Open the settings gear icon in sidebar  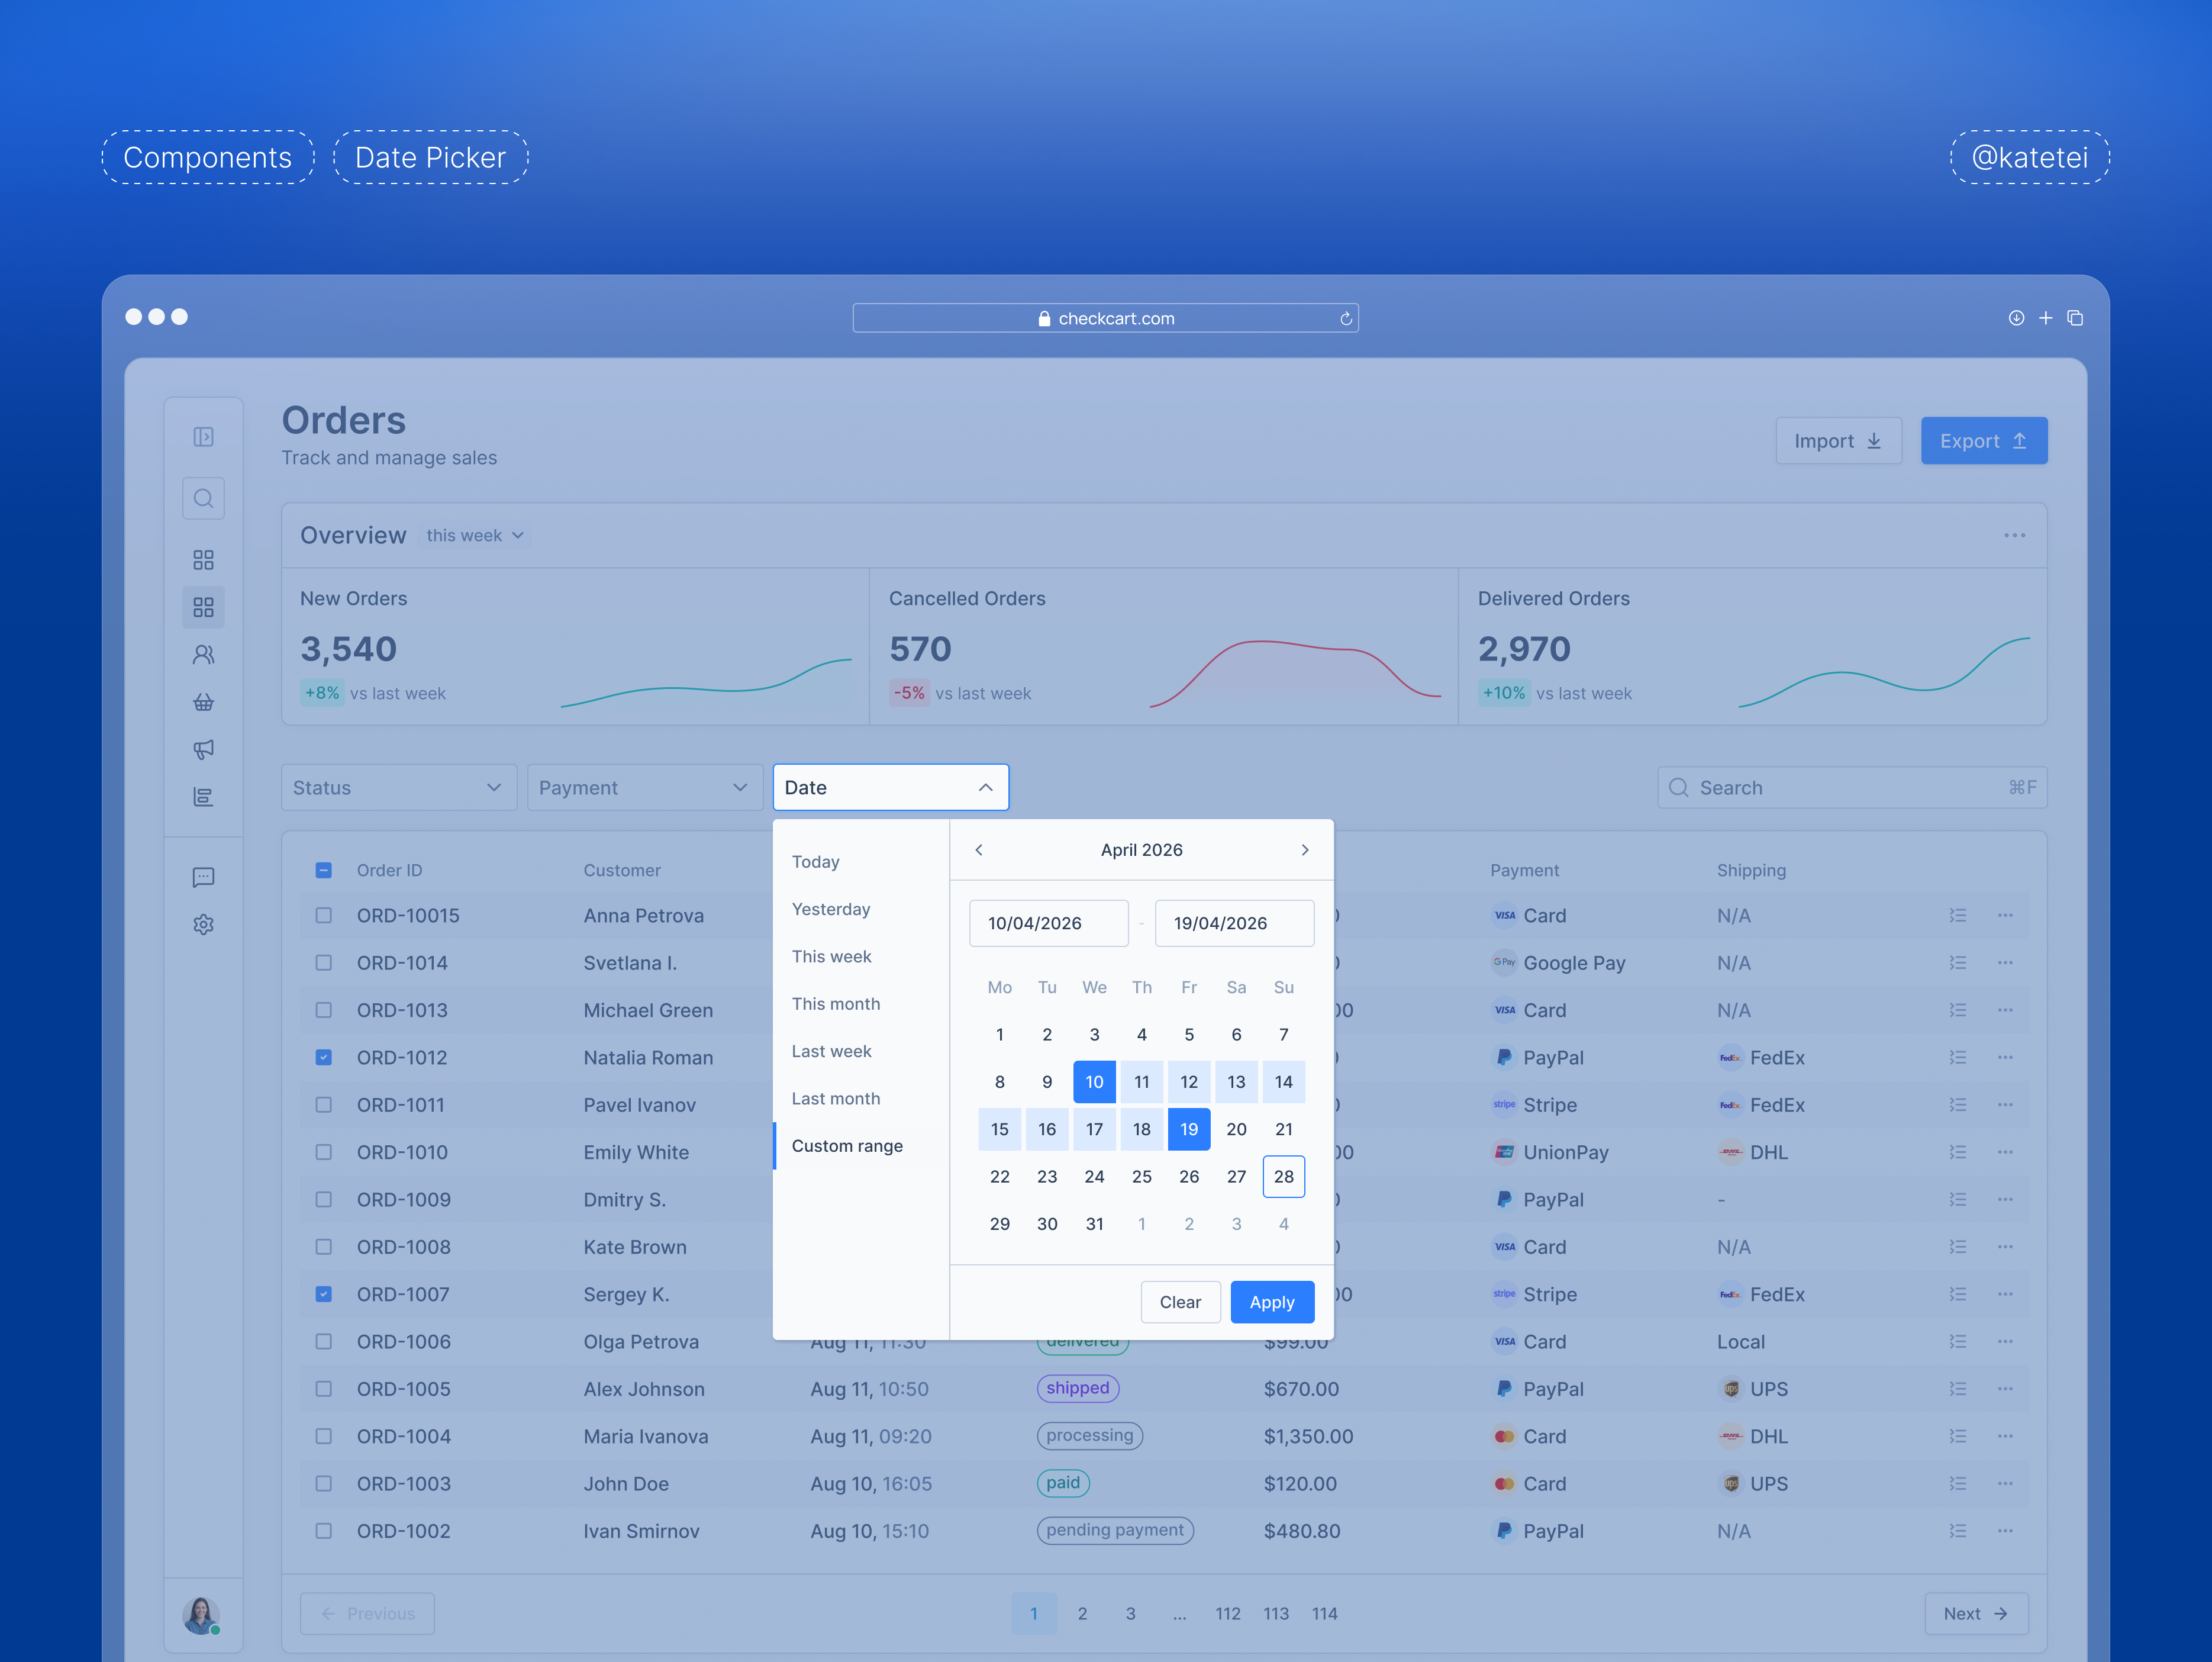tap(203, 925)
